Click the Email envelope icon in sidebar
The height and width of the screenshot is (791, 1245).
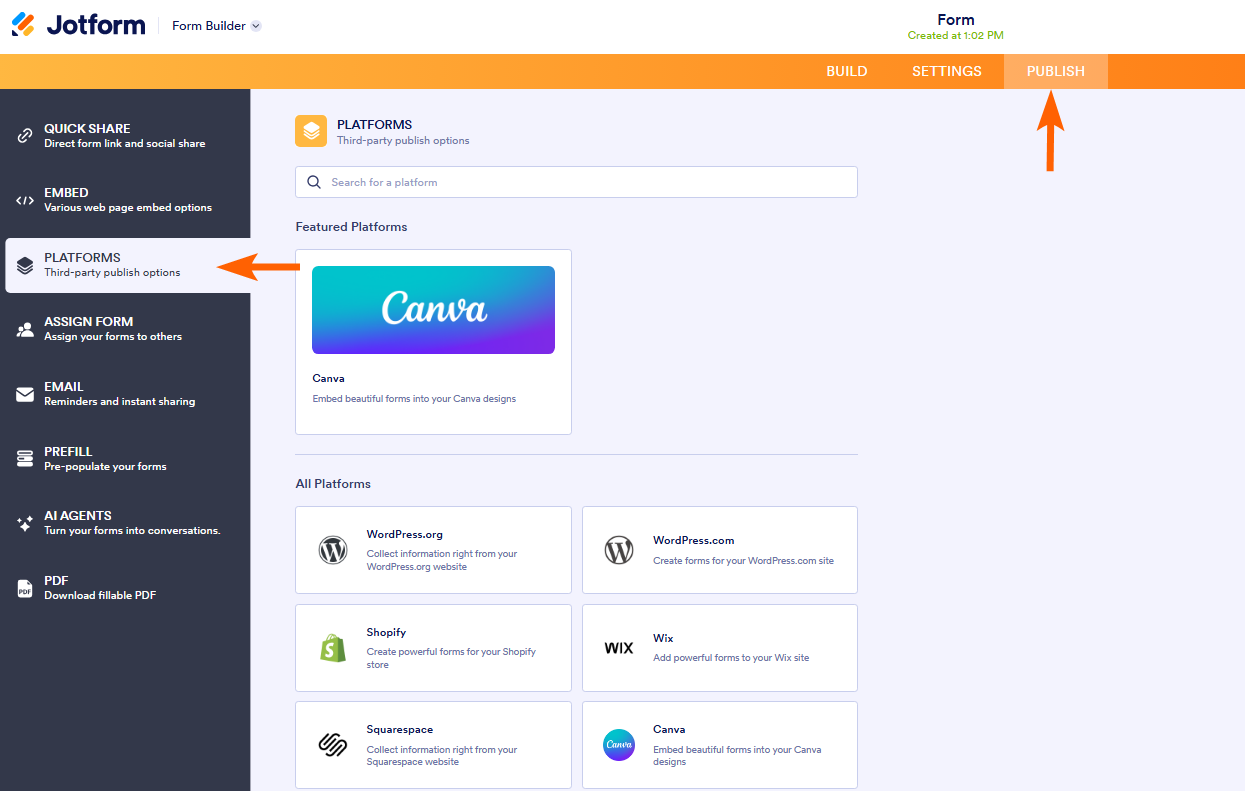(24, 393)
